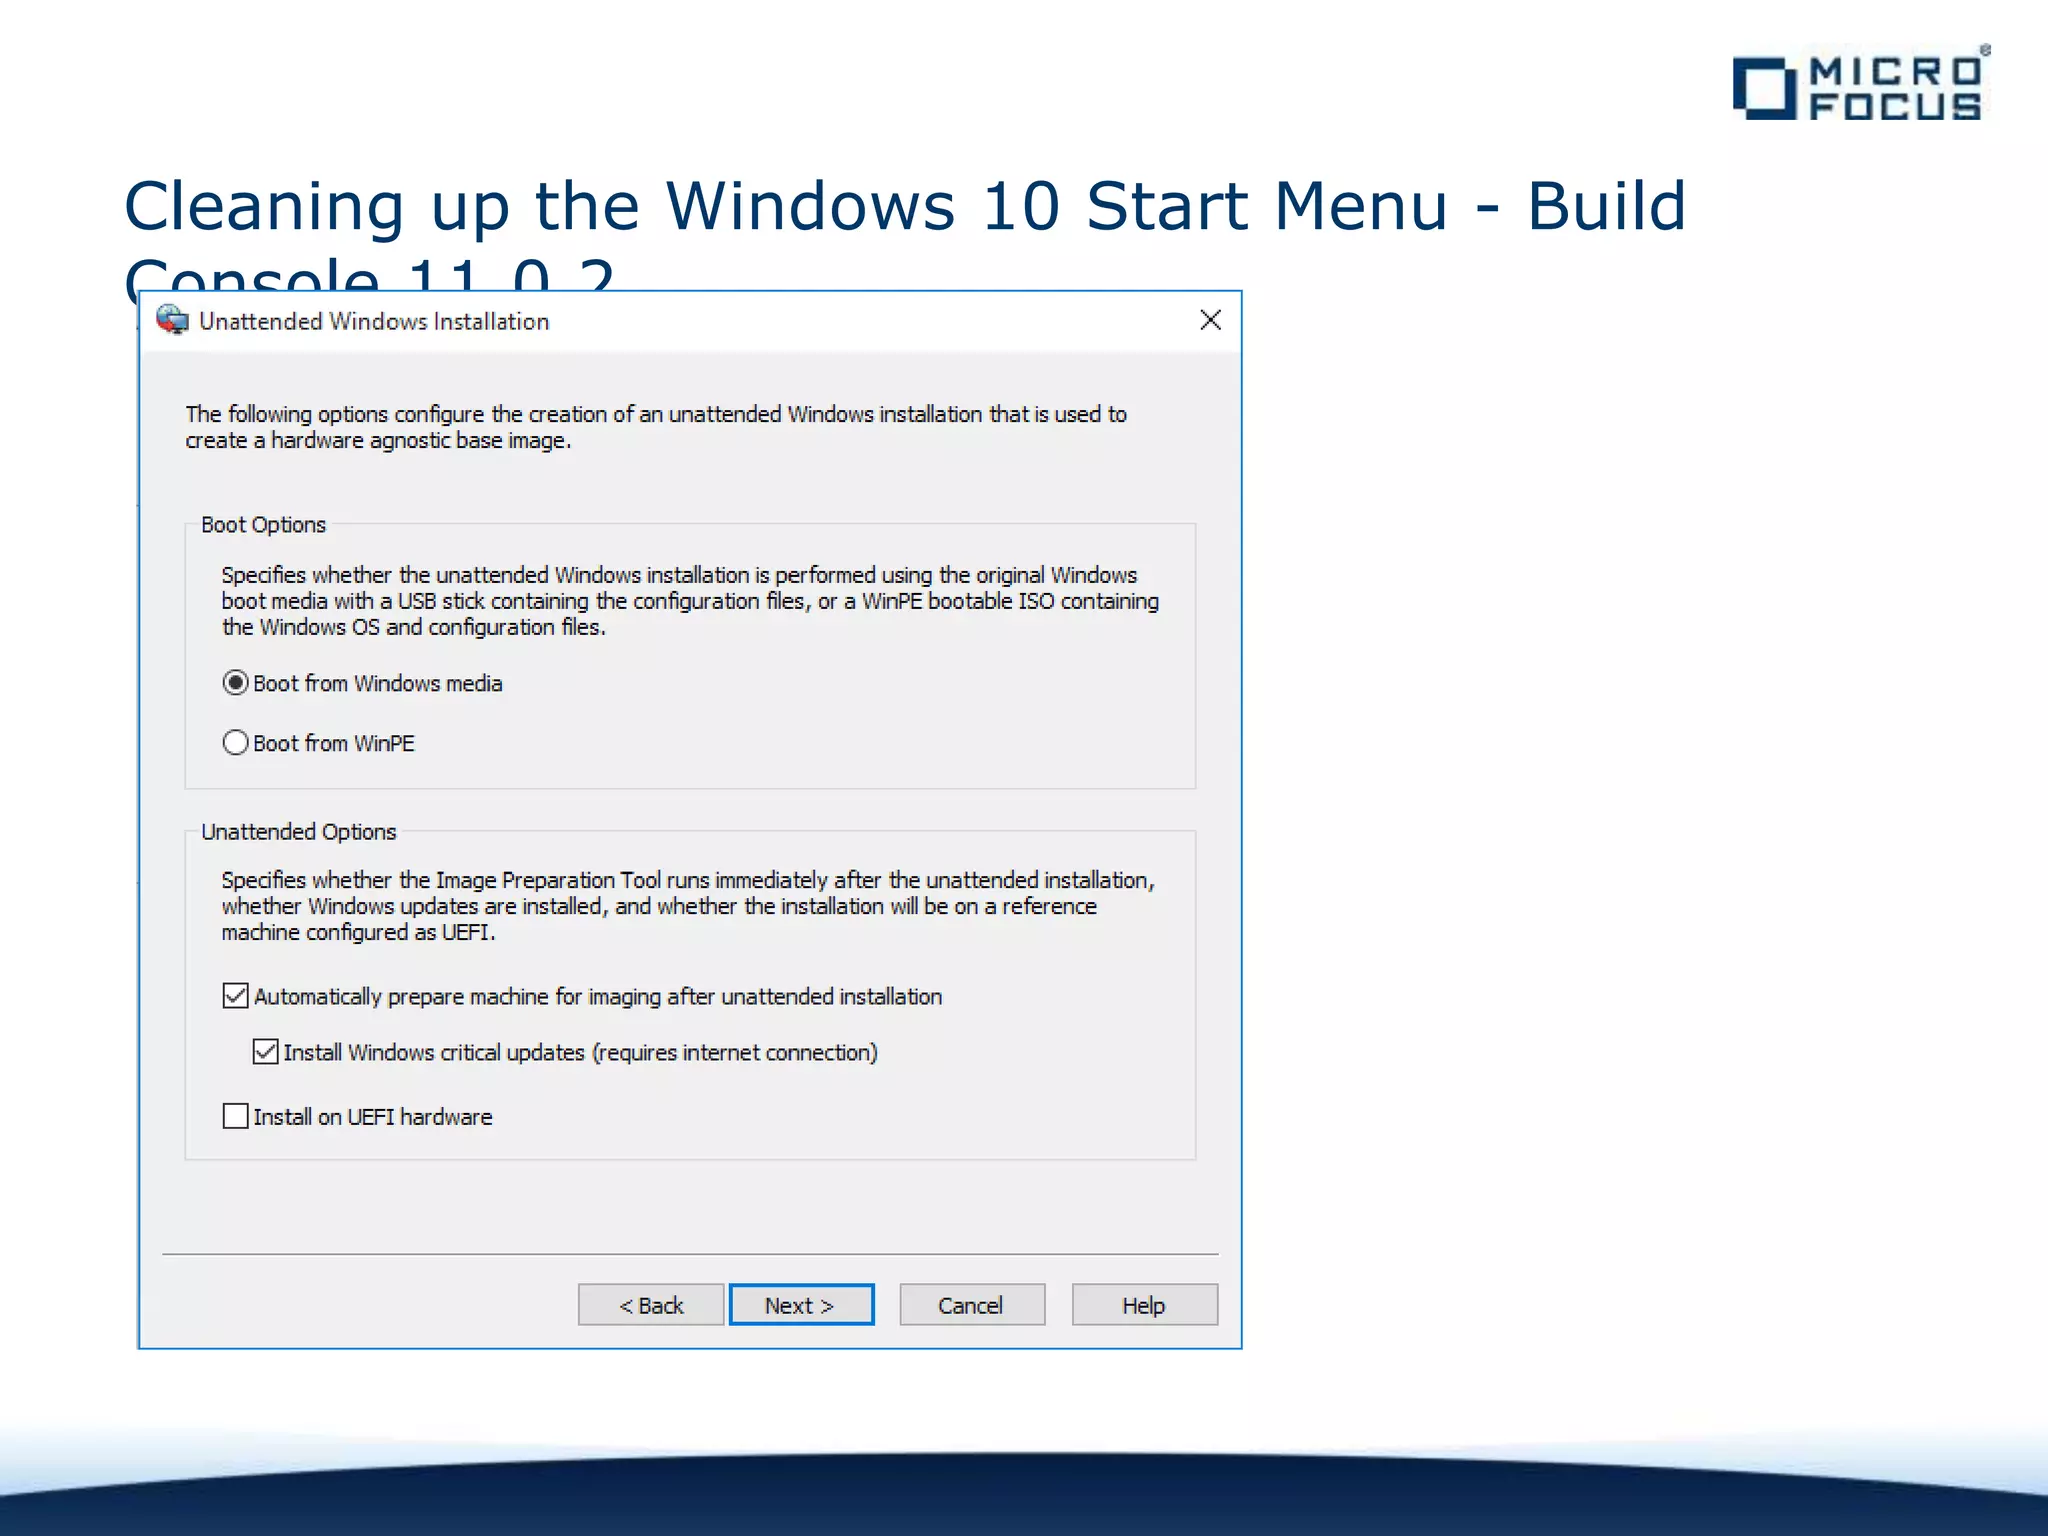2048x1536 pixels.
Task: Click the installer icon in dialog title bar
Action: pos(172,320)
